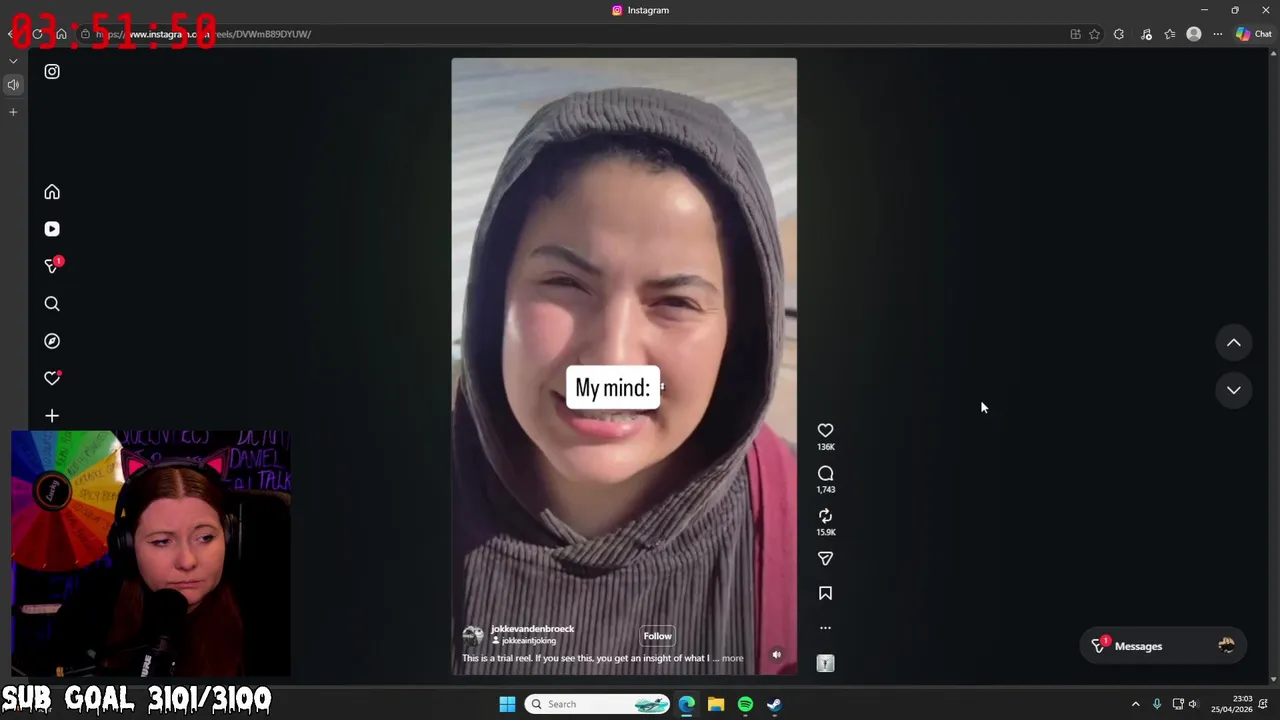This screenshot has width=1280, height=720.
Task: Open new tab plus in browser sidebar
Action: pyautogui.click(x=13, y=112)
